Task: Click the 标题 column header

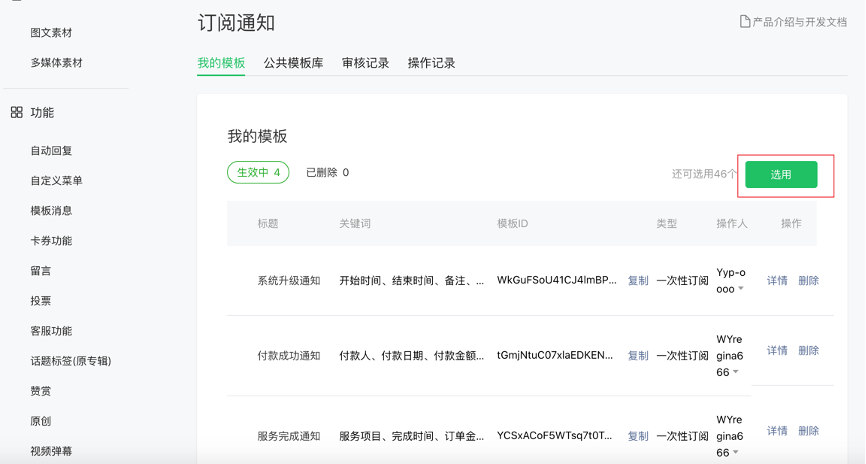Action: click(x=268, y=224)
